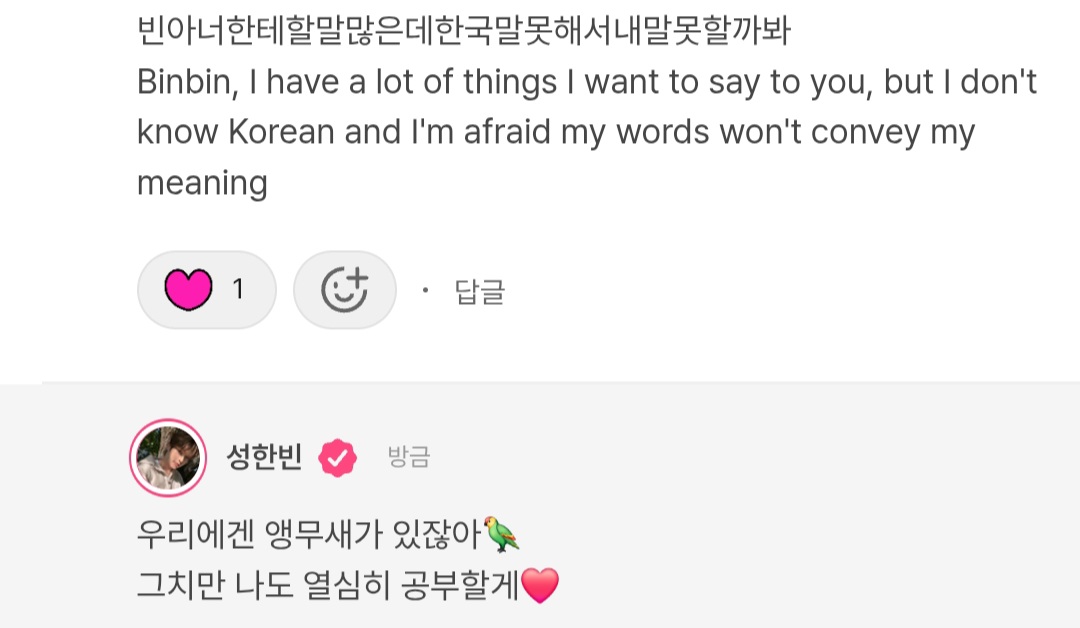Image resolution: width=1080 pixels, height=628 pixels.
Task: Select the original Korean comment text
Action: tap(464, 32)
